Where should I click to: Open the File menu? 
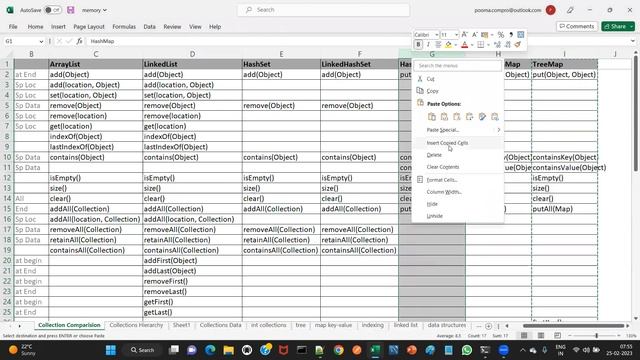pyautogui.click(x=13, y=27)
